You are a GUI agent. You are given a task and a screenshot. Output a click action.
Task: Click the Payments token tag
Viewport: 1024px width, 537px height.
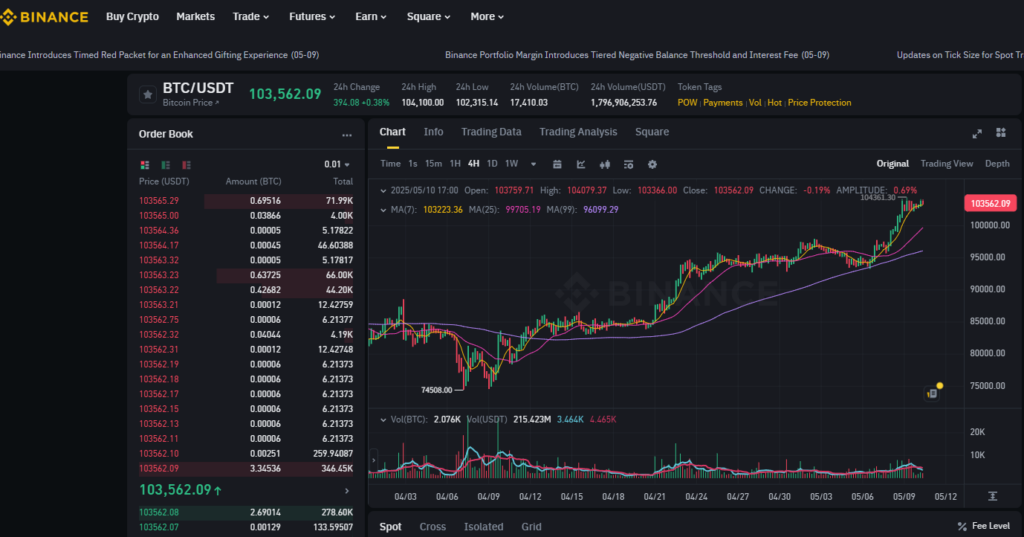click(x=723, y=103)
